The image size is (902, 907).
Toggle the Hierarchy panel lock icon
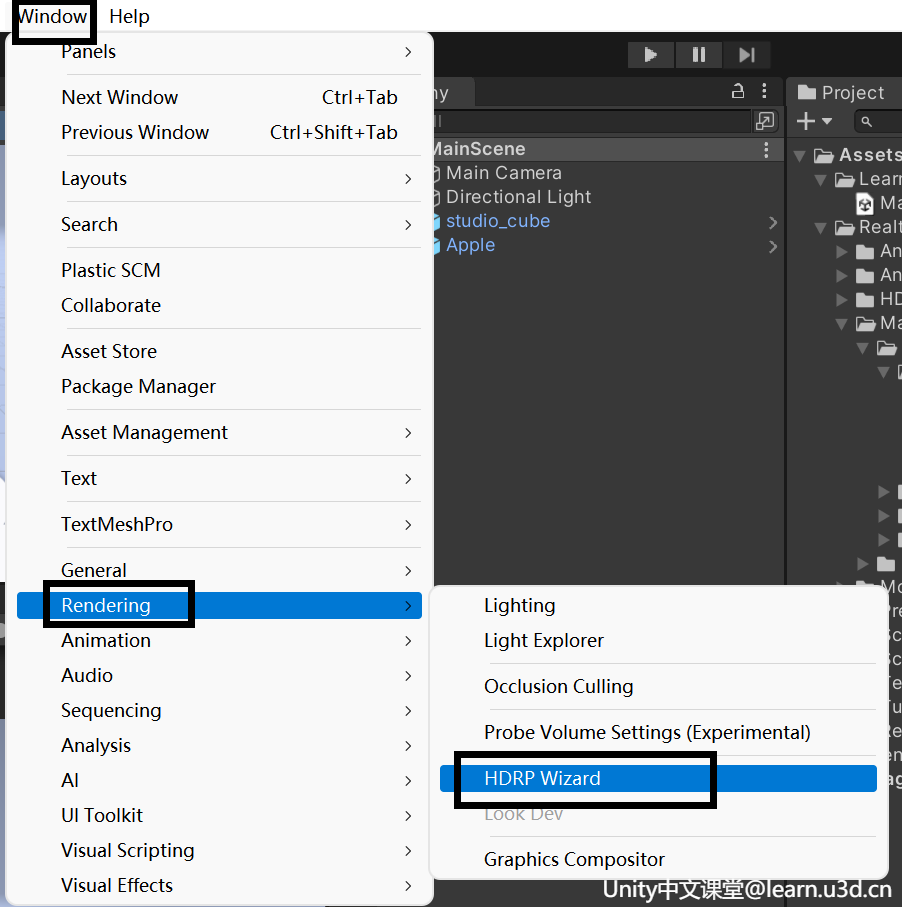(738, 91)
